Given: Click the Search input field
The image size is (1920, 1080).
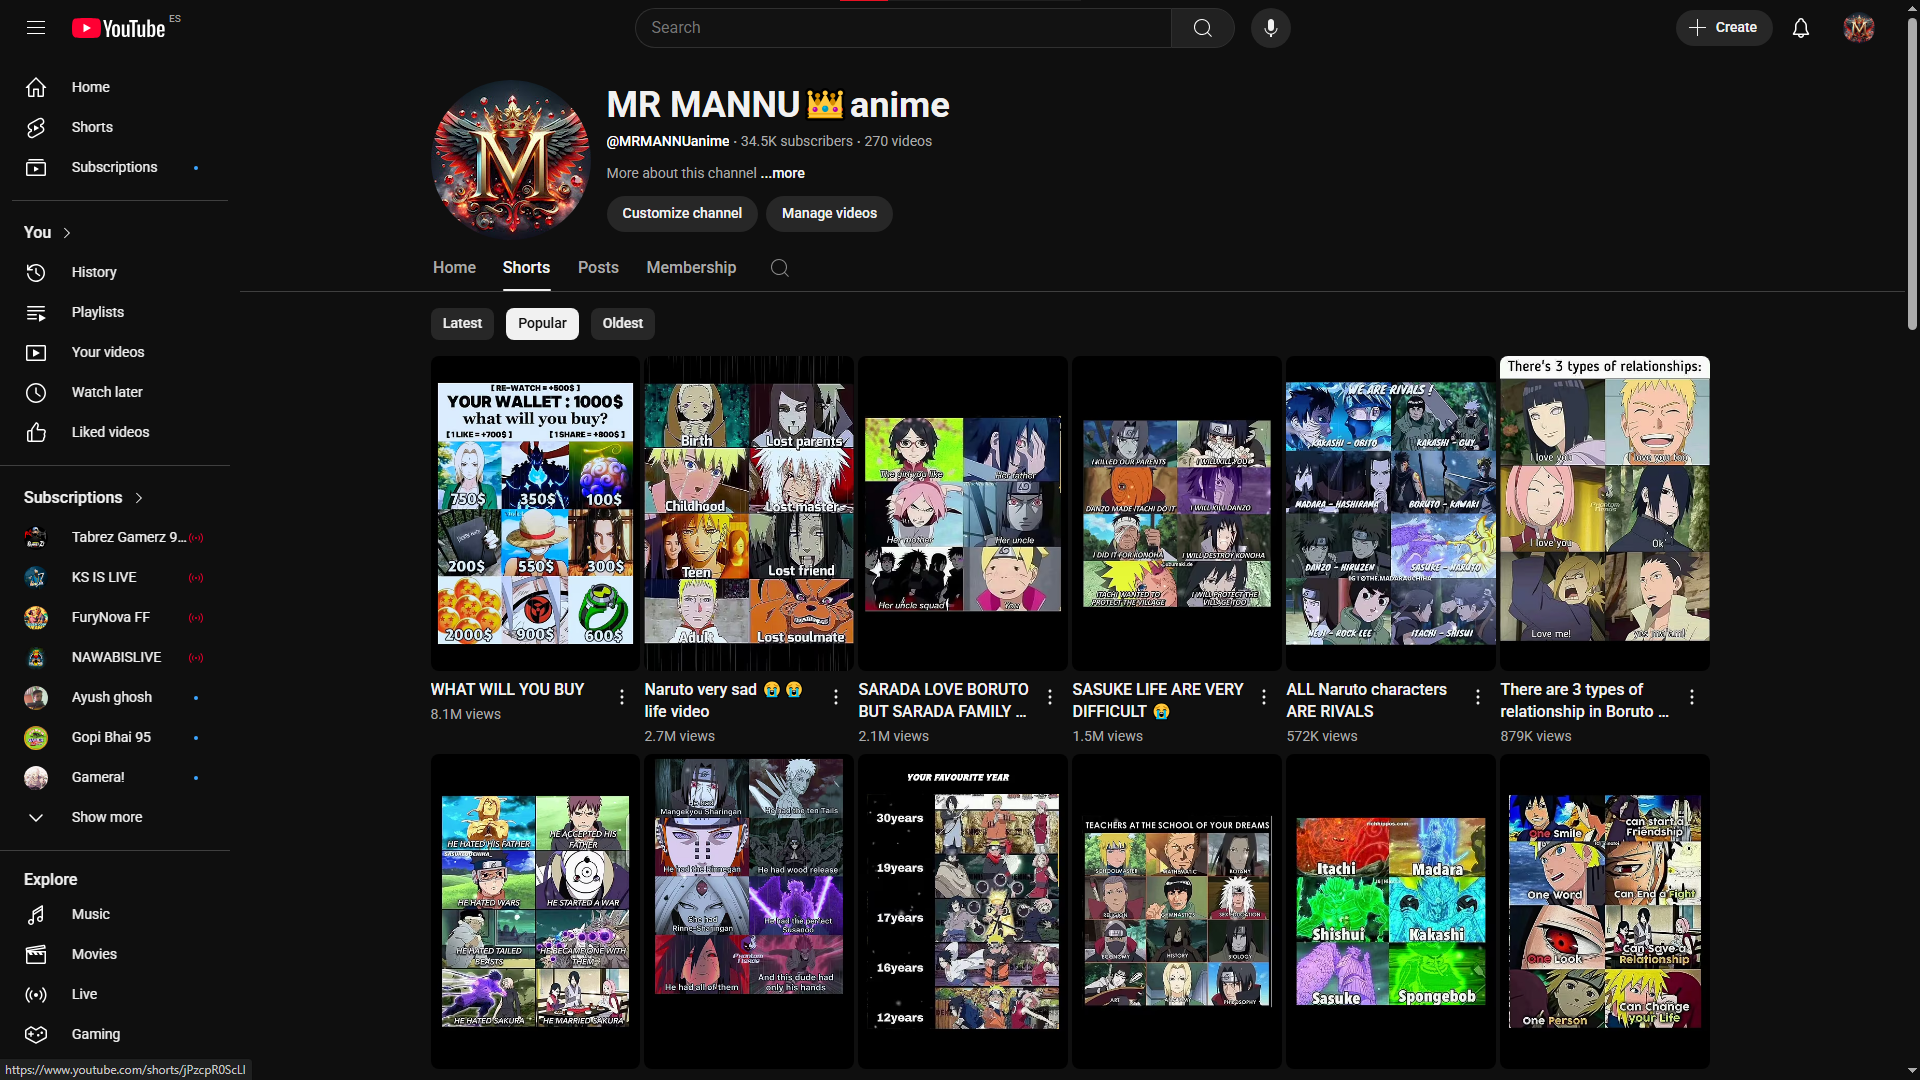Looking at the screenshot, I should pos(903,28).
